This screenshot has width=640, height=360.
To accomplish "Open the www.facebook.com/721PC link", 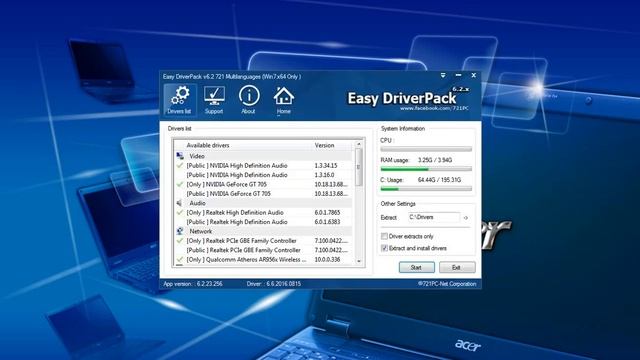I will point(434,109).
